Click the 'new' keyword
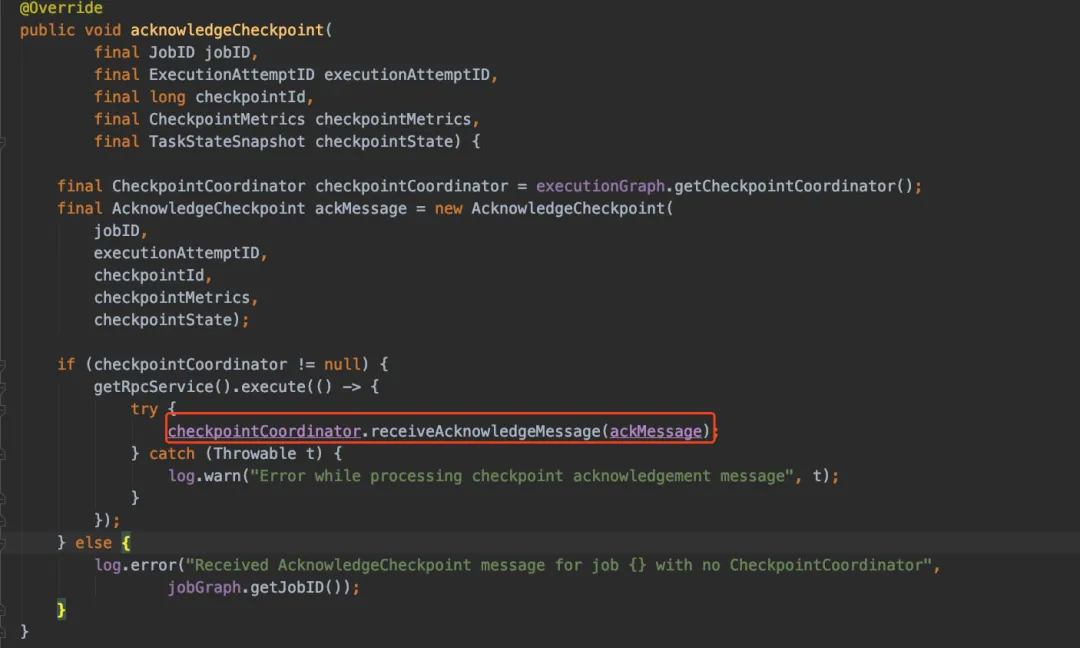The image size is (1080, 648). pyautogui.click(x=448, y=209)
